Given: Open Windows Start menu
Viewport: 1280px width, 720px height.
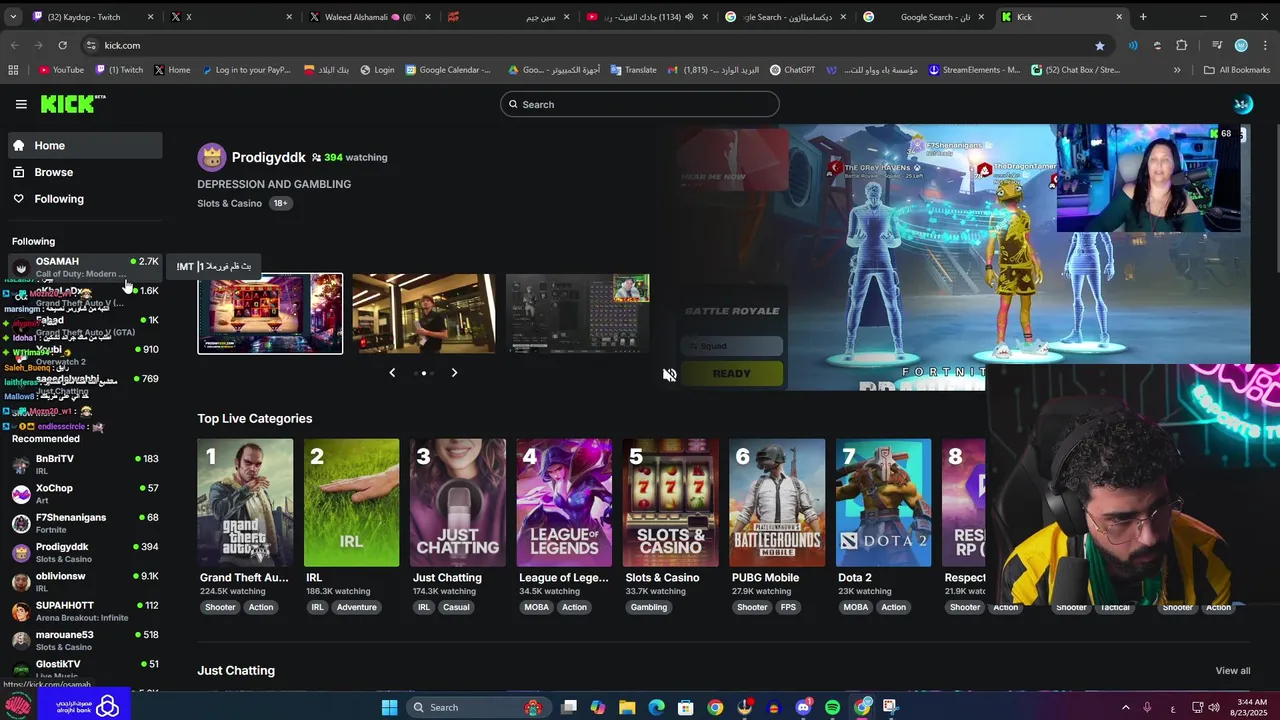Looking at the screenshot, I should 390,707.
